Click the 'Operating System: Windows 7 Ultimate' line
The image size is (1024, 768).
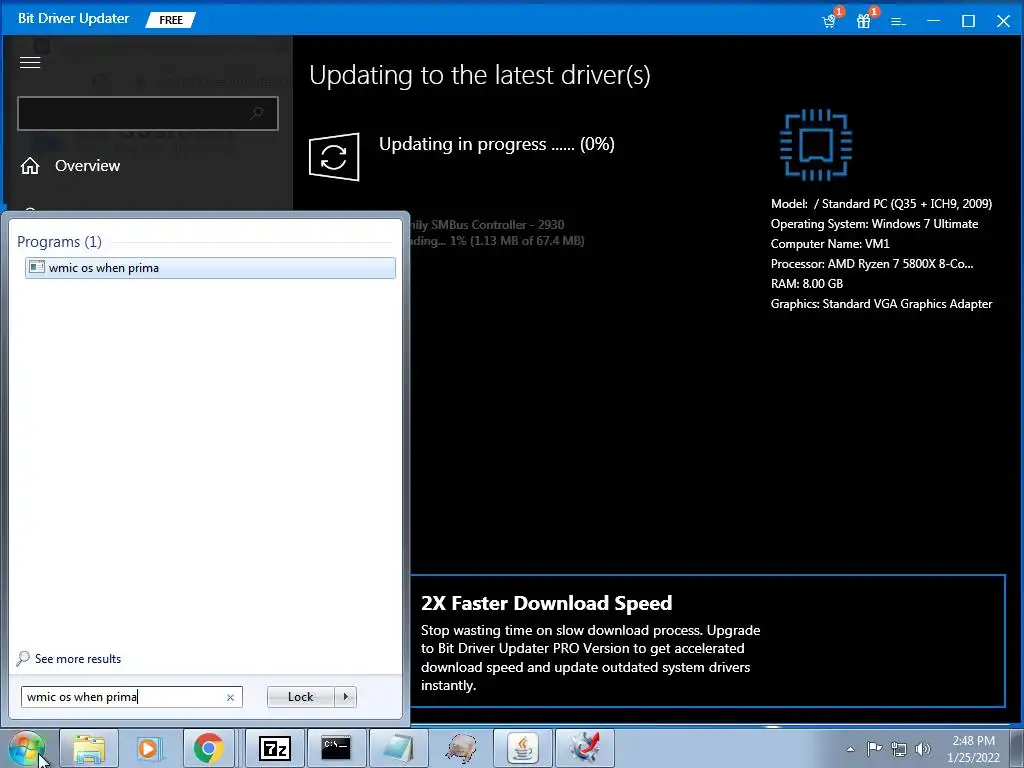click(x=874, y=224)
